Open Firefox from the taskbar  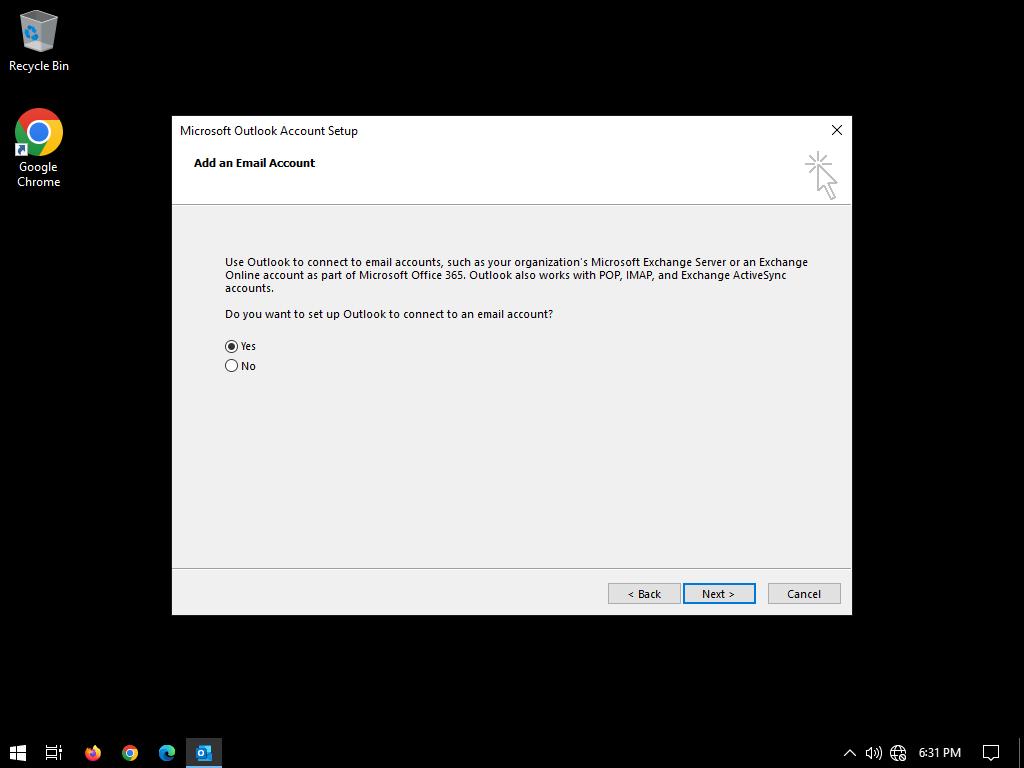pyautogui.click(x=93, y=753)
